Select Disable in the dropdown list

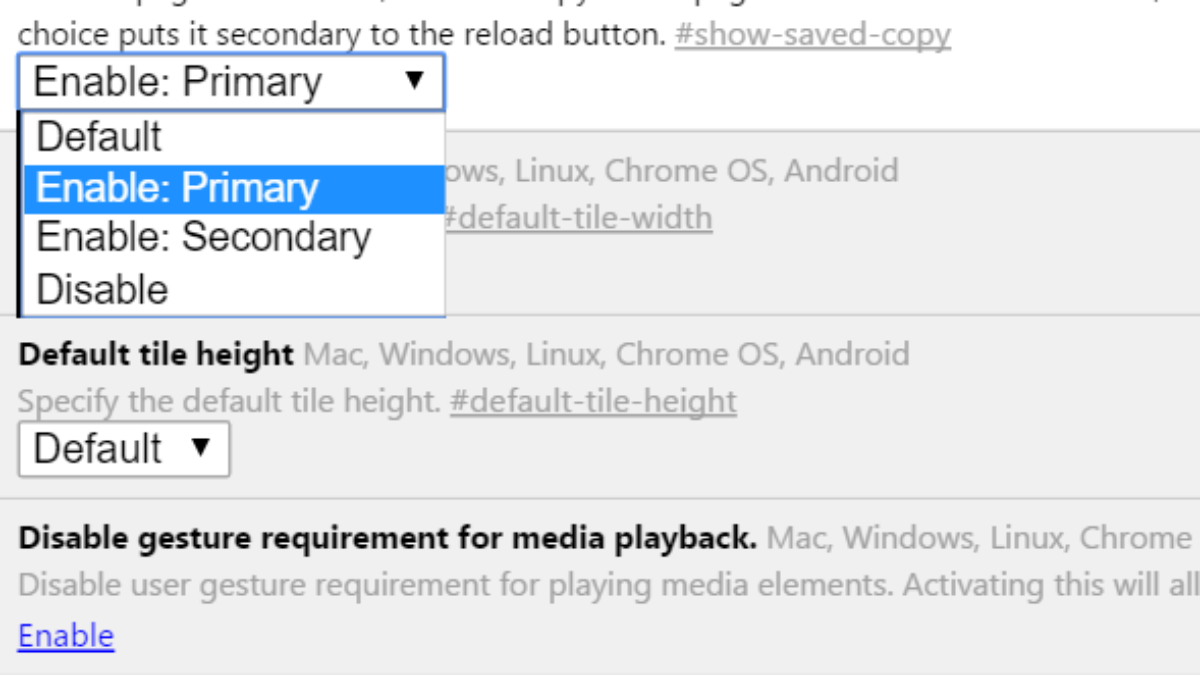click(102, 290)
